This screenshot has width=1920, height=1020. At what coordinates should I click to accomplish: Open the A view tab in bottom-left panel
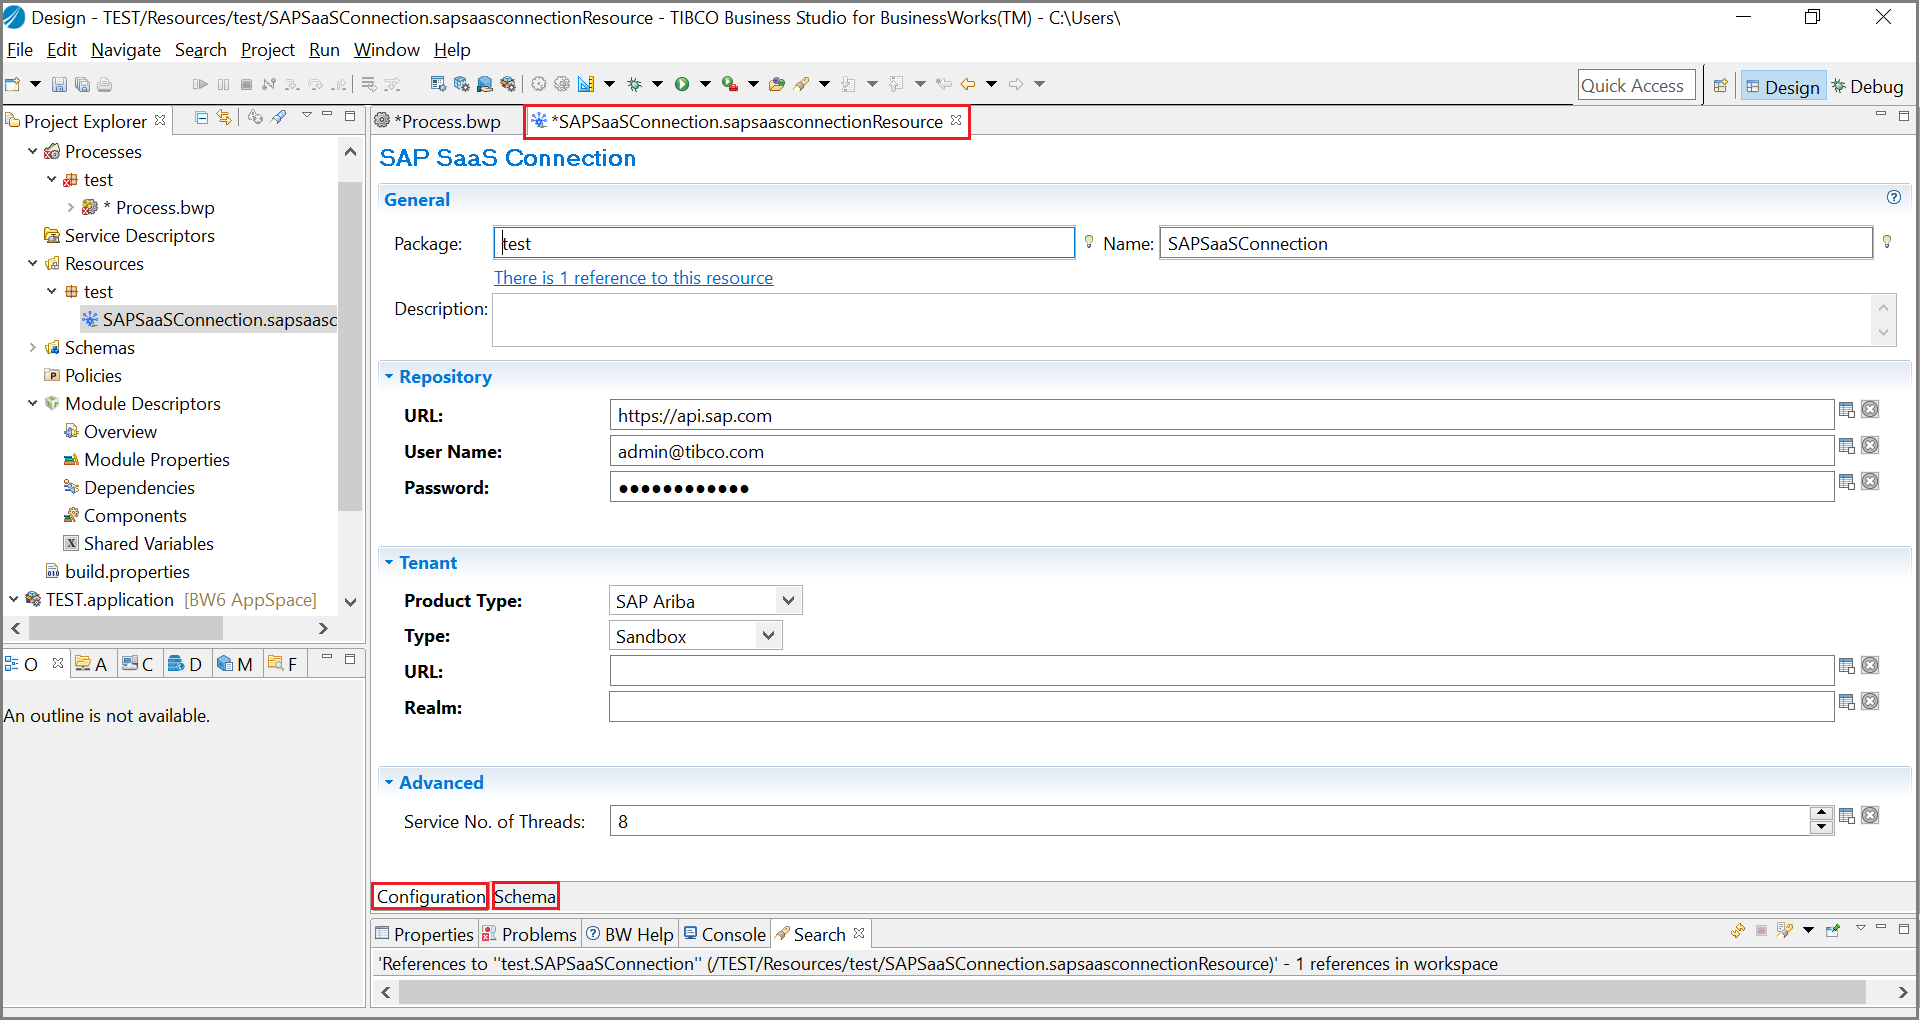[91, 664]
